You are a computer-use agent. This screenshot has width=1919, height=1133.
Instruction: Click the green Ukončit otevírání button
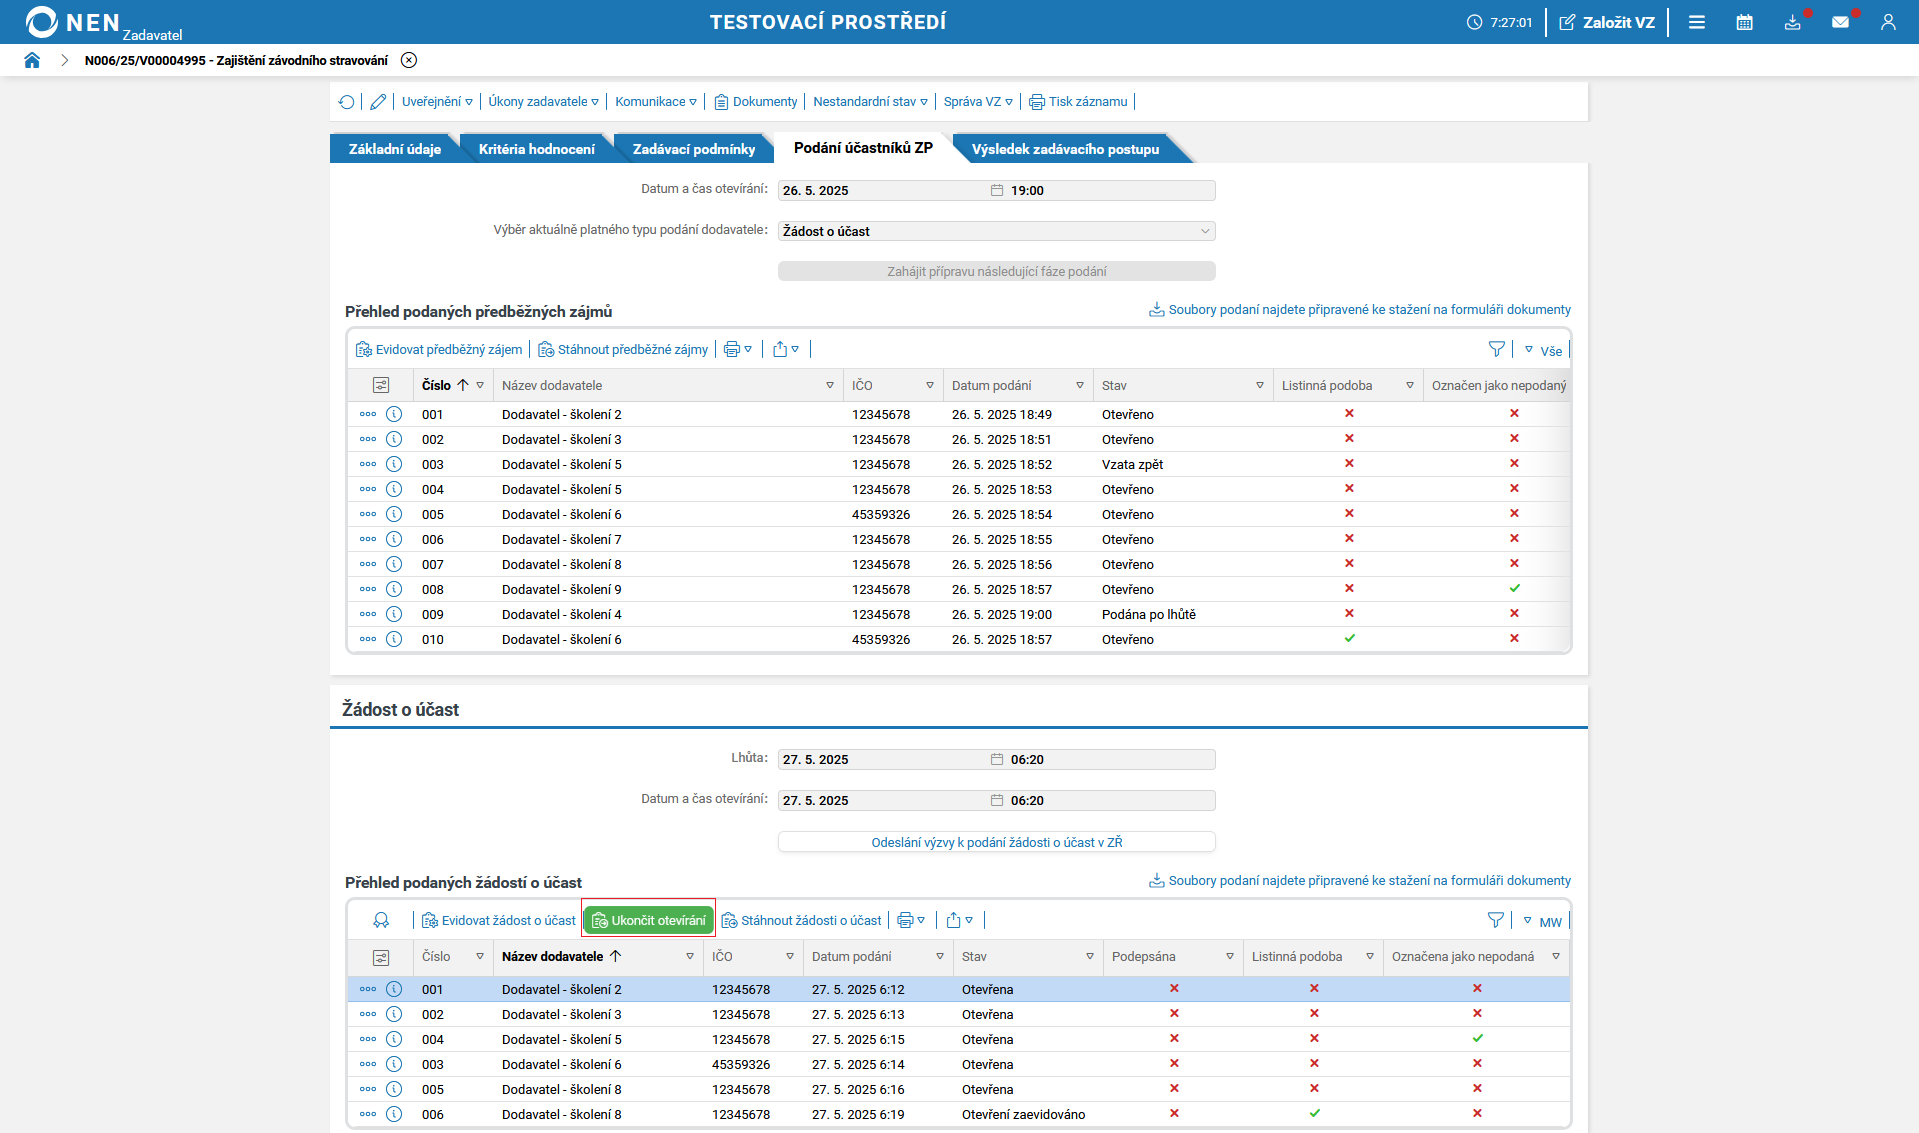649,920
